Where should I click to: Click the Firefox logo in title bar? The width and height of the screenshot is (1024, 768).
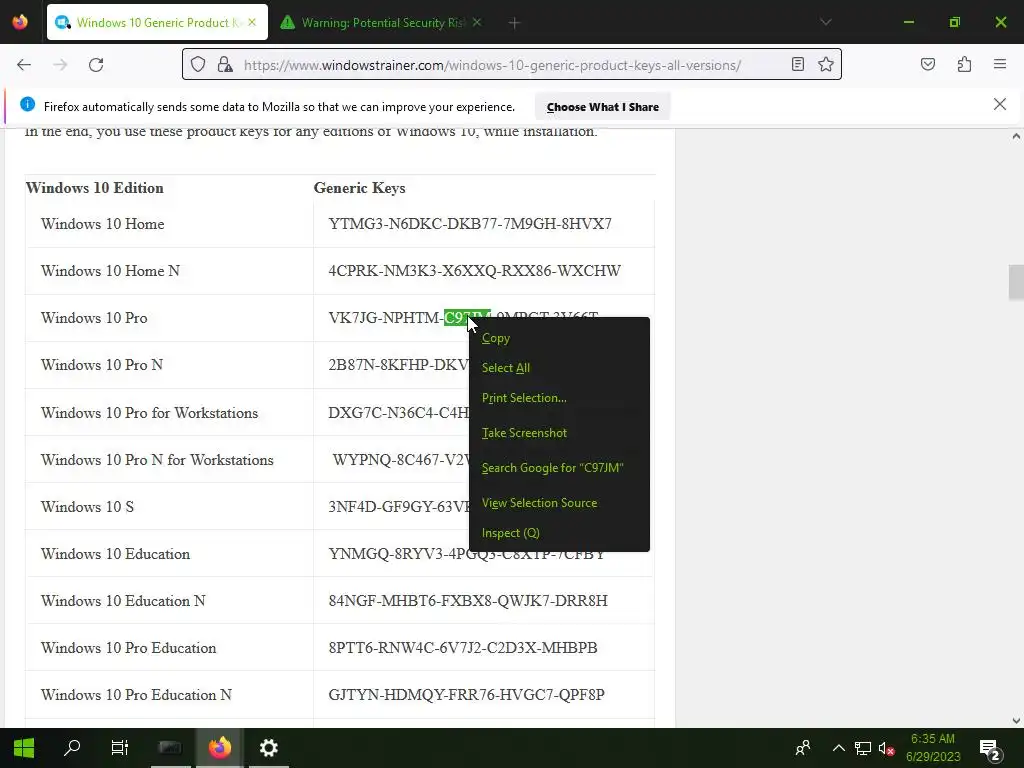(20, 22)
